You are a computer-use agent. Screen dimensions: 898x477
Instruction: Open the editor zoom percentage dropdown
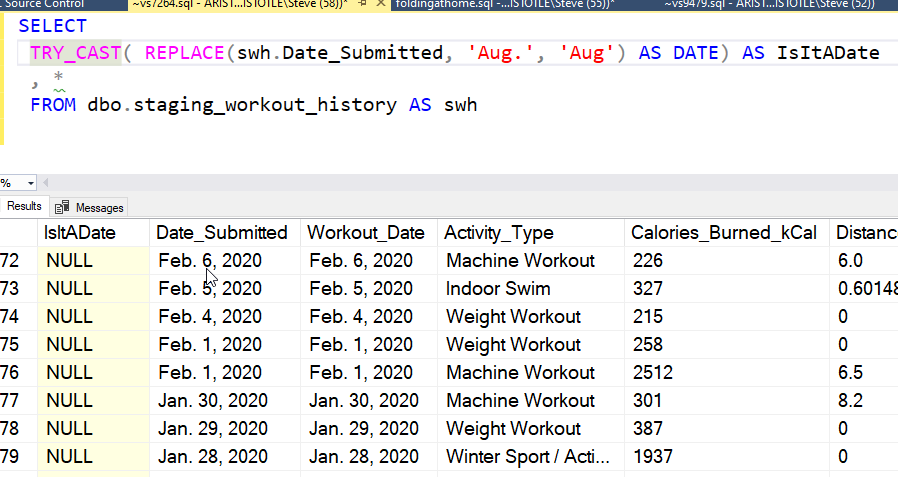click(x=31, y=184)
